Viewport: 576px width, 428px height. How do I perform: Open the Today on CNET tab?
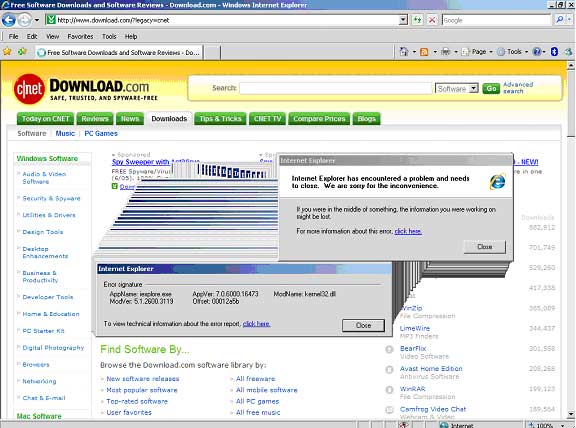pyautogui.click(x=46, y=119)
